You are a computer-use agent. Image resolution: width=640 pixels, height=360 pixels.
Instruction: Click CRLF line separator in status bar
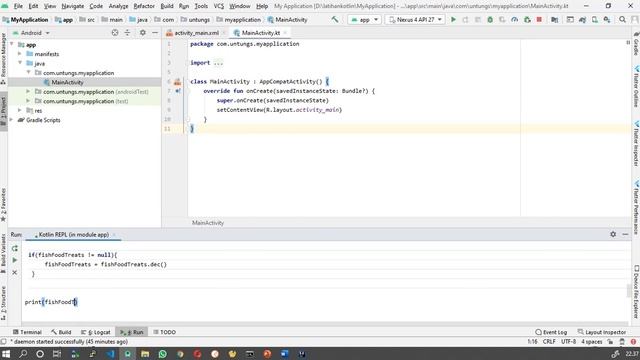[x=549, y=342]
